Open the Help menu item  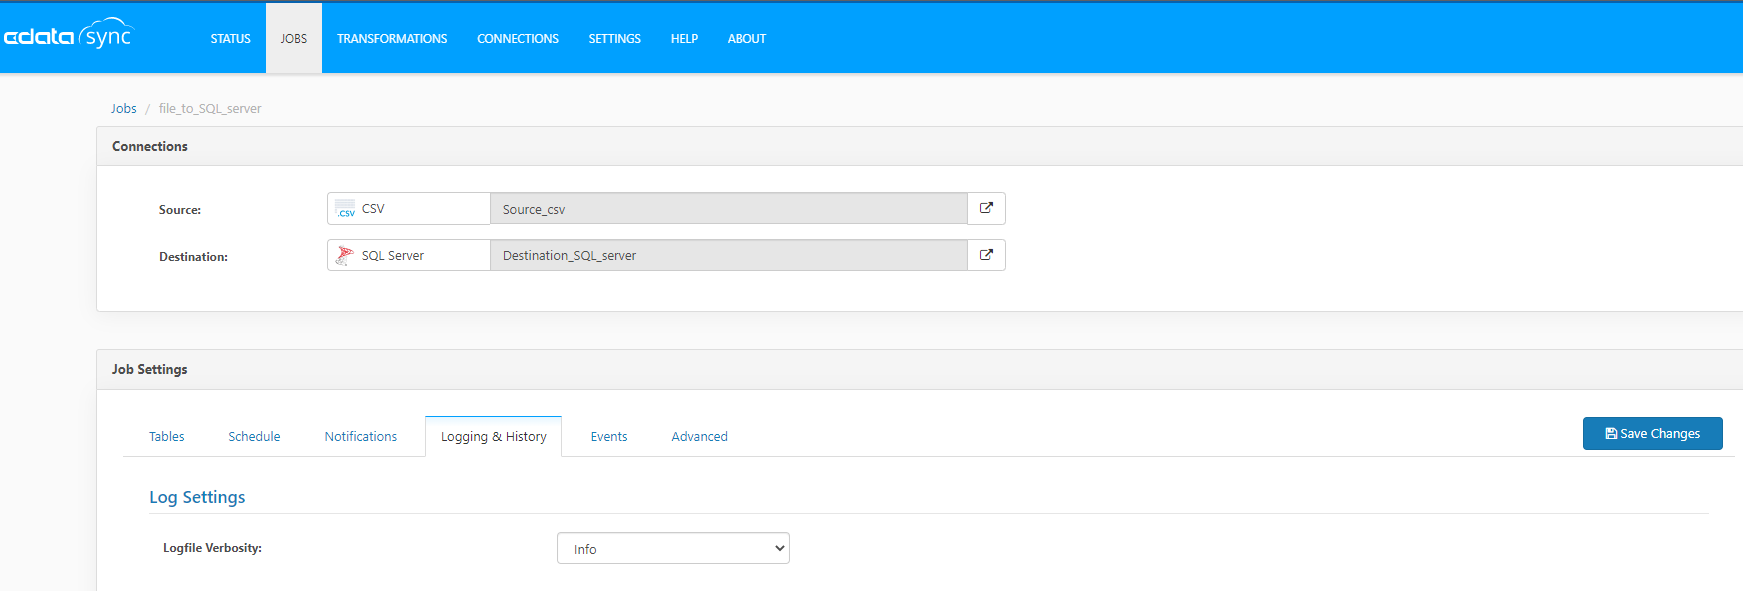point(684,39)
